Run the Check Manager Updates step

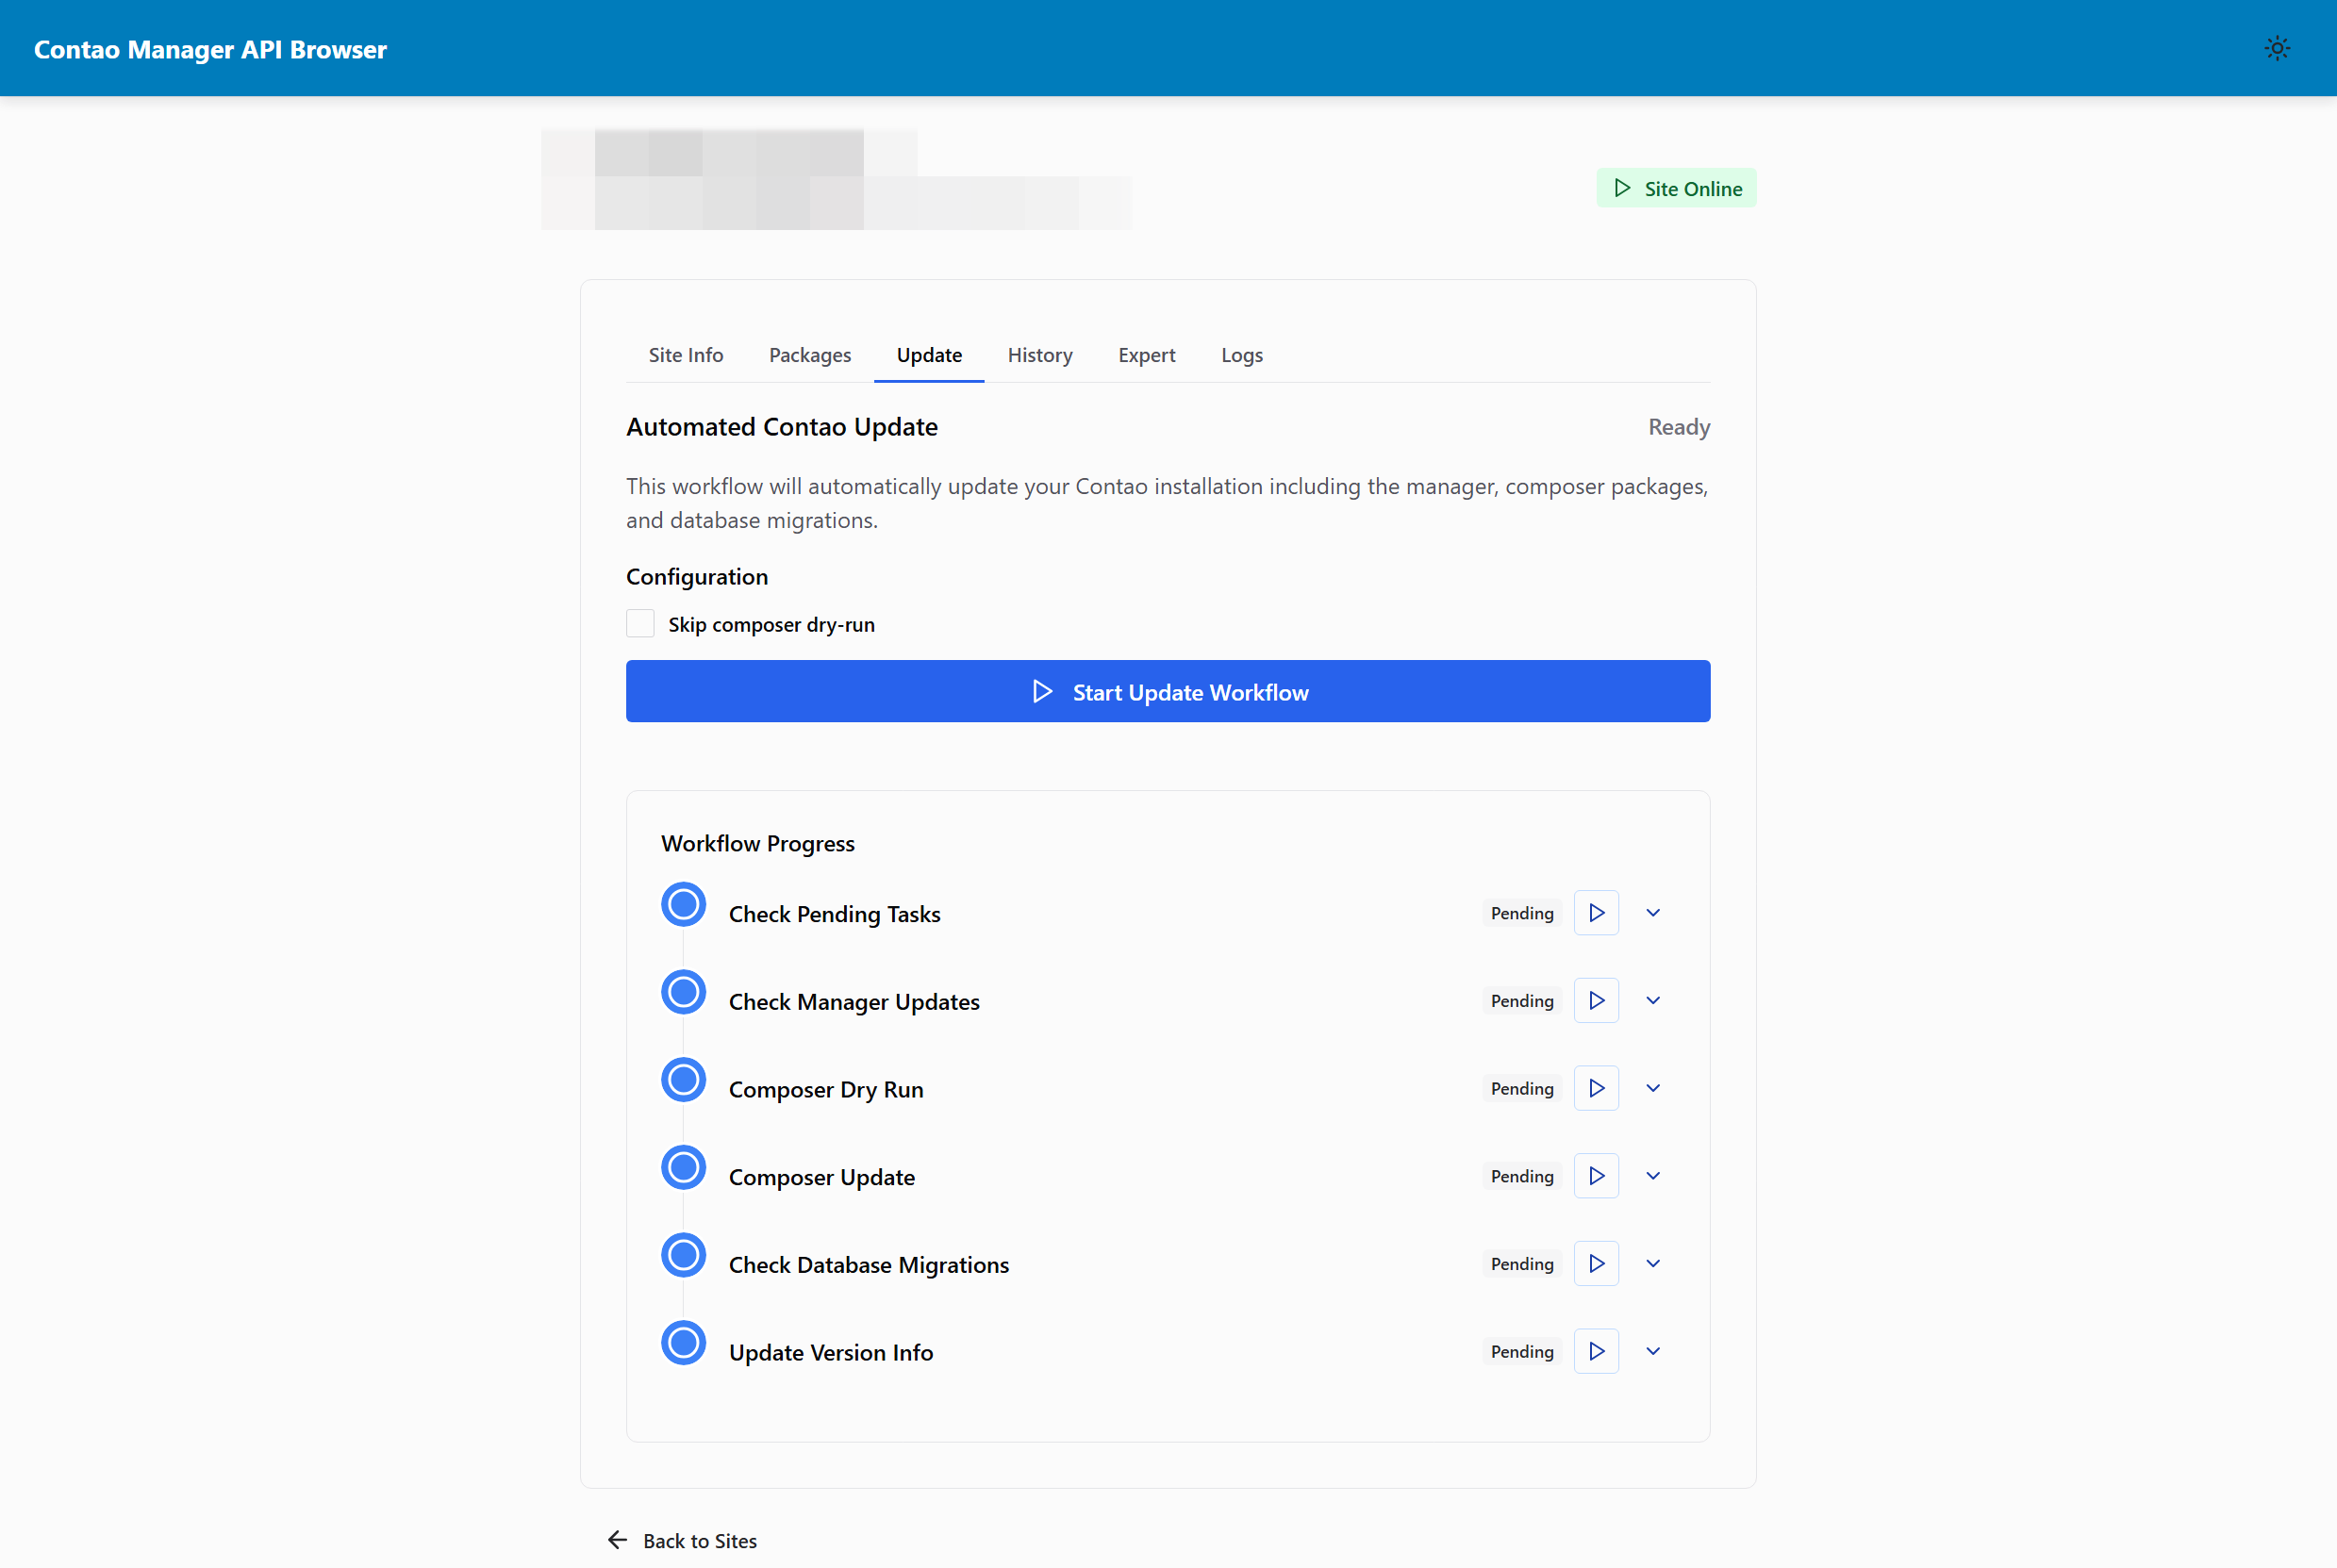pos(1596,1000)
